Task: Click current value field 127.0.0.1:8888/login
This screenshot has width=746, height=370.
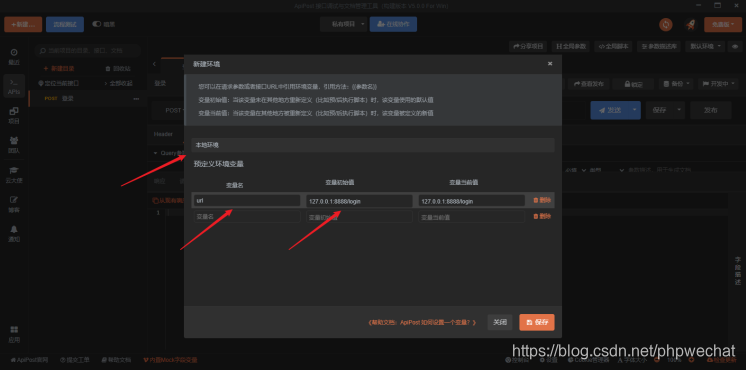Action: 471,201
